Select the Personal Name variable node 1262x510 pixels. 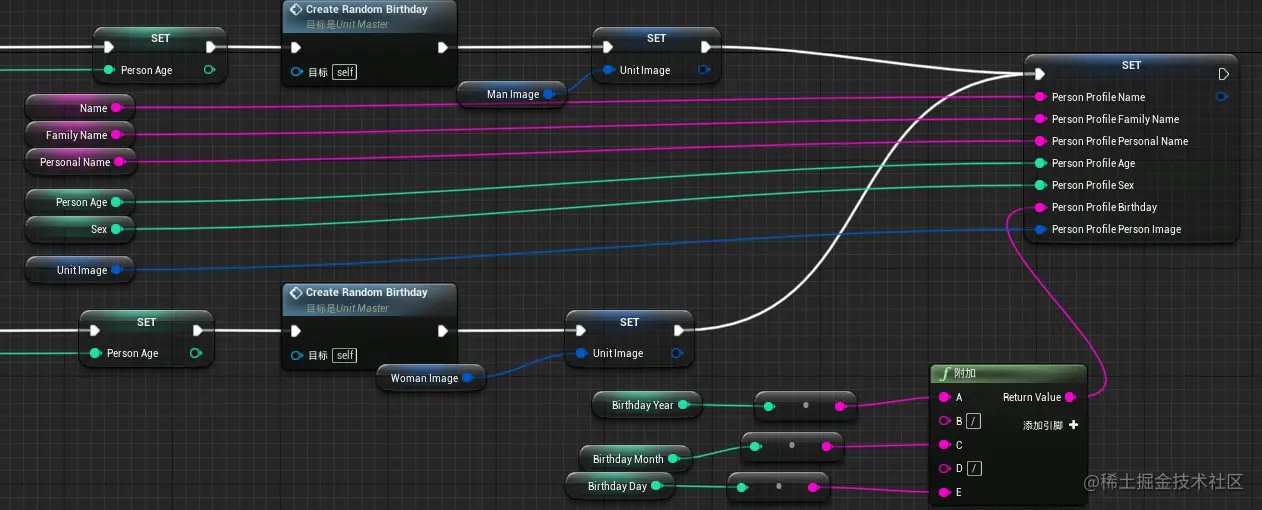[x=82, y=162]
